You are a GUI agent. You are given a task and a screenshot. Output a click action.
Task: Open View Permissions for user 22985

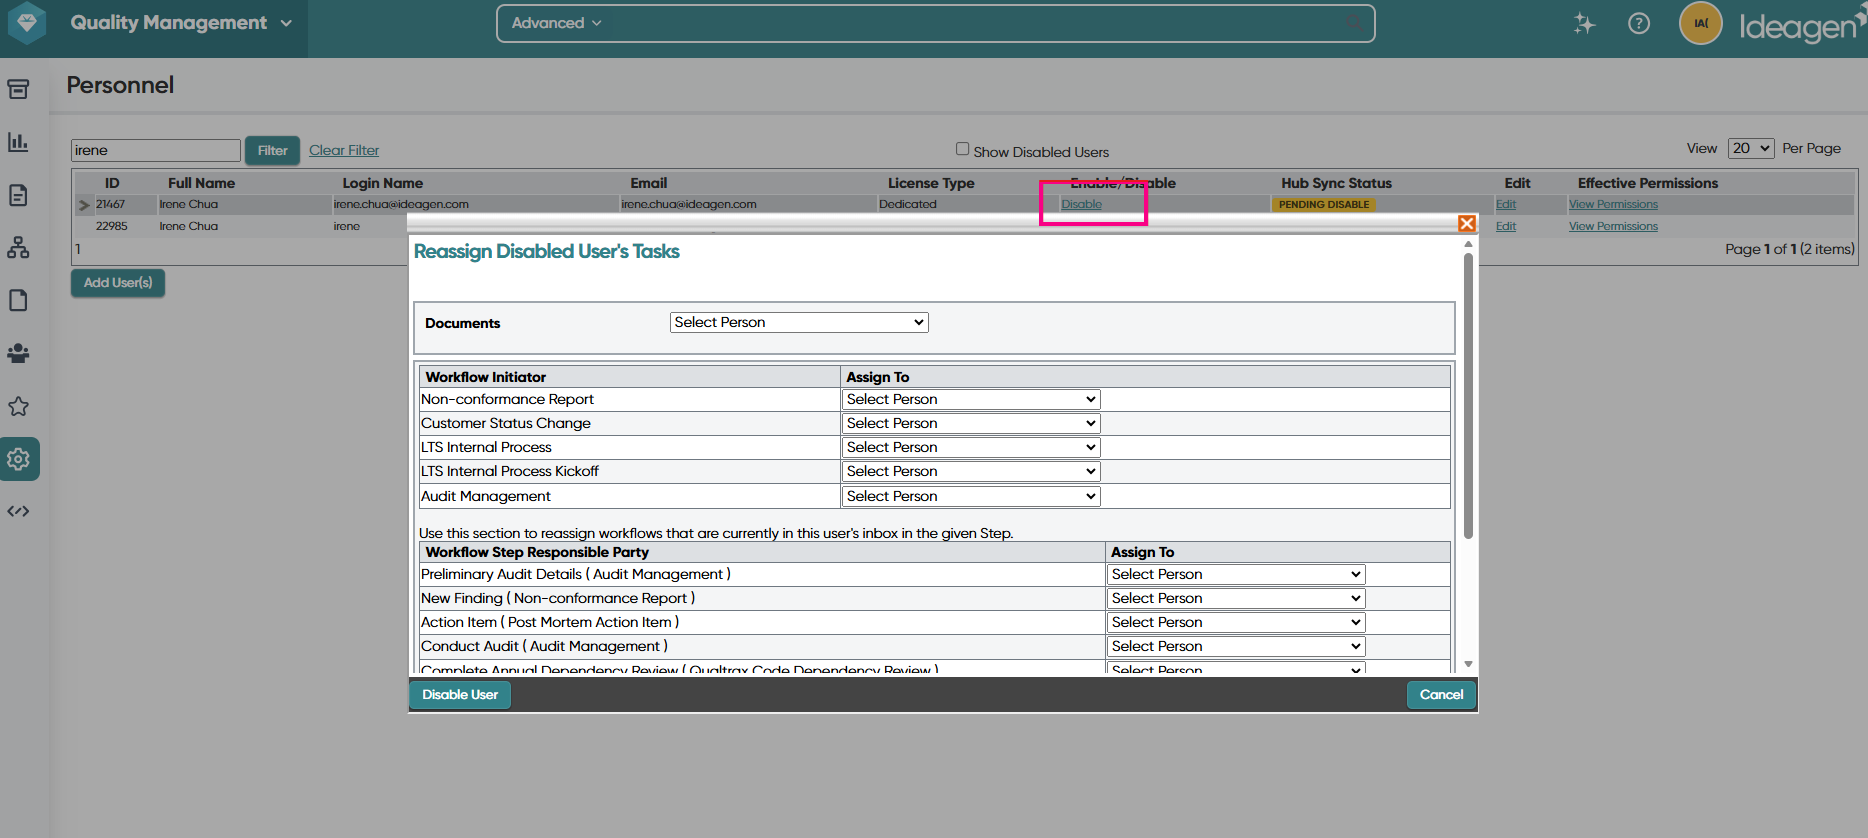(1613, 226)
